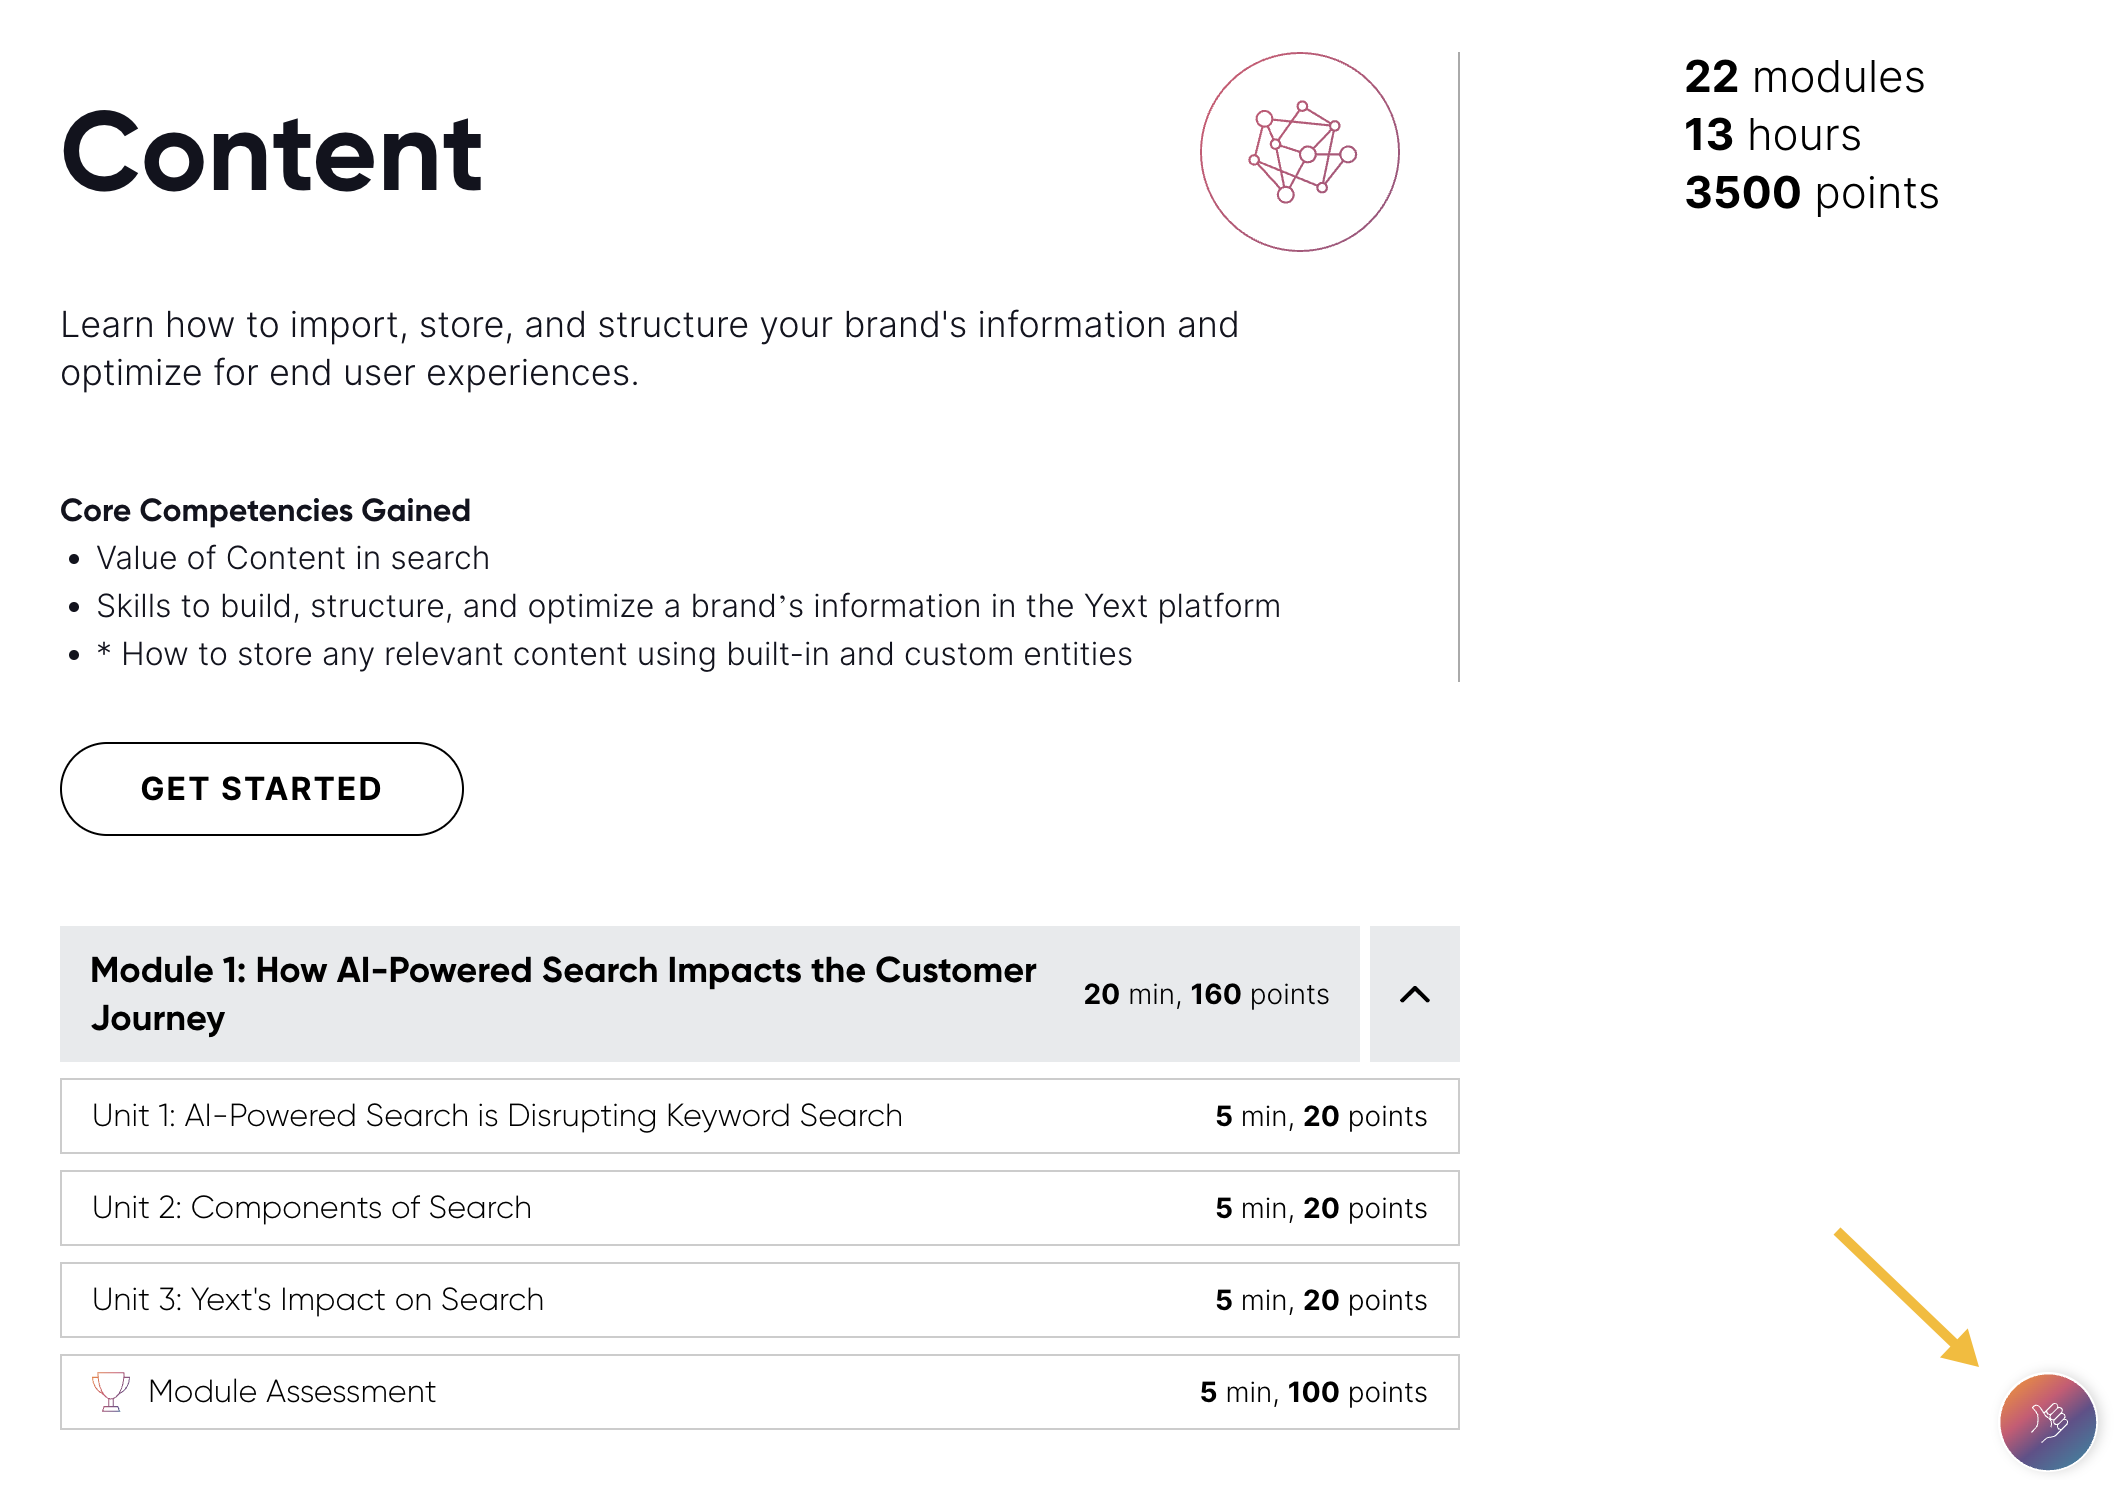Click the 3500 points stat

click(x=1812, y=193)
